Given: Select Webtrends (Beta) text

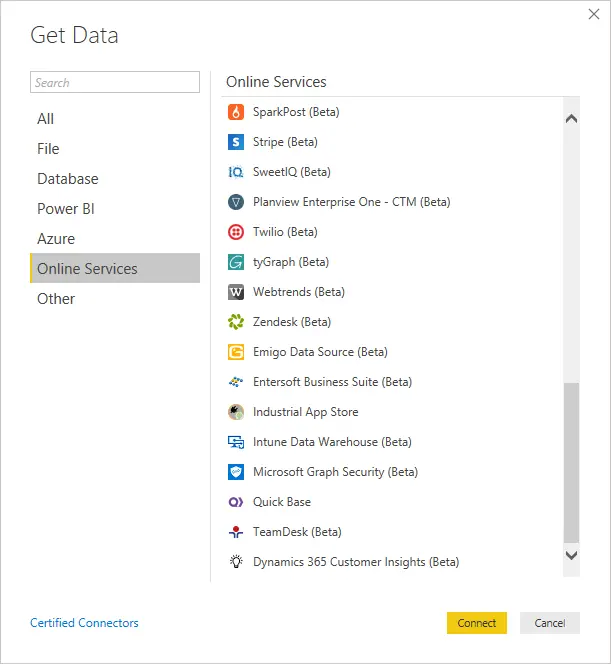Looking at the screenshot, I should [299, 292].
